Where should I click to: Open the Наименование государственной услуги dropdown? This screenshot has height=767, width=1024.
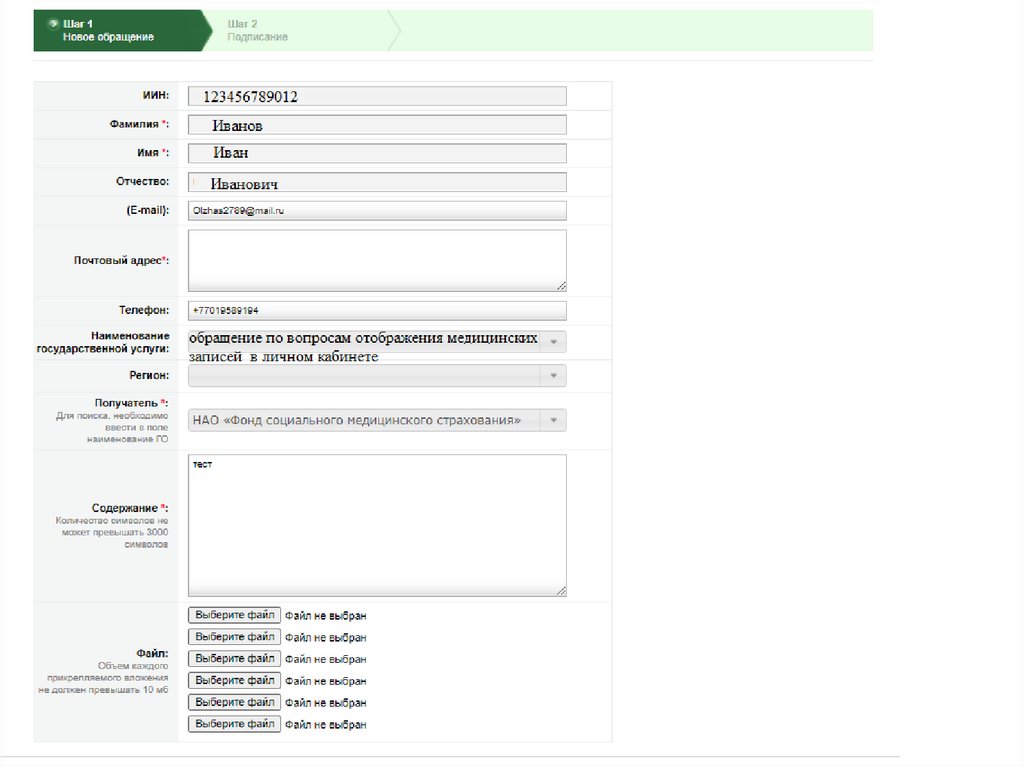pos(377,342)
